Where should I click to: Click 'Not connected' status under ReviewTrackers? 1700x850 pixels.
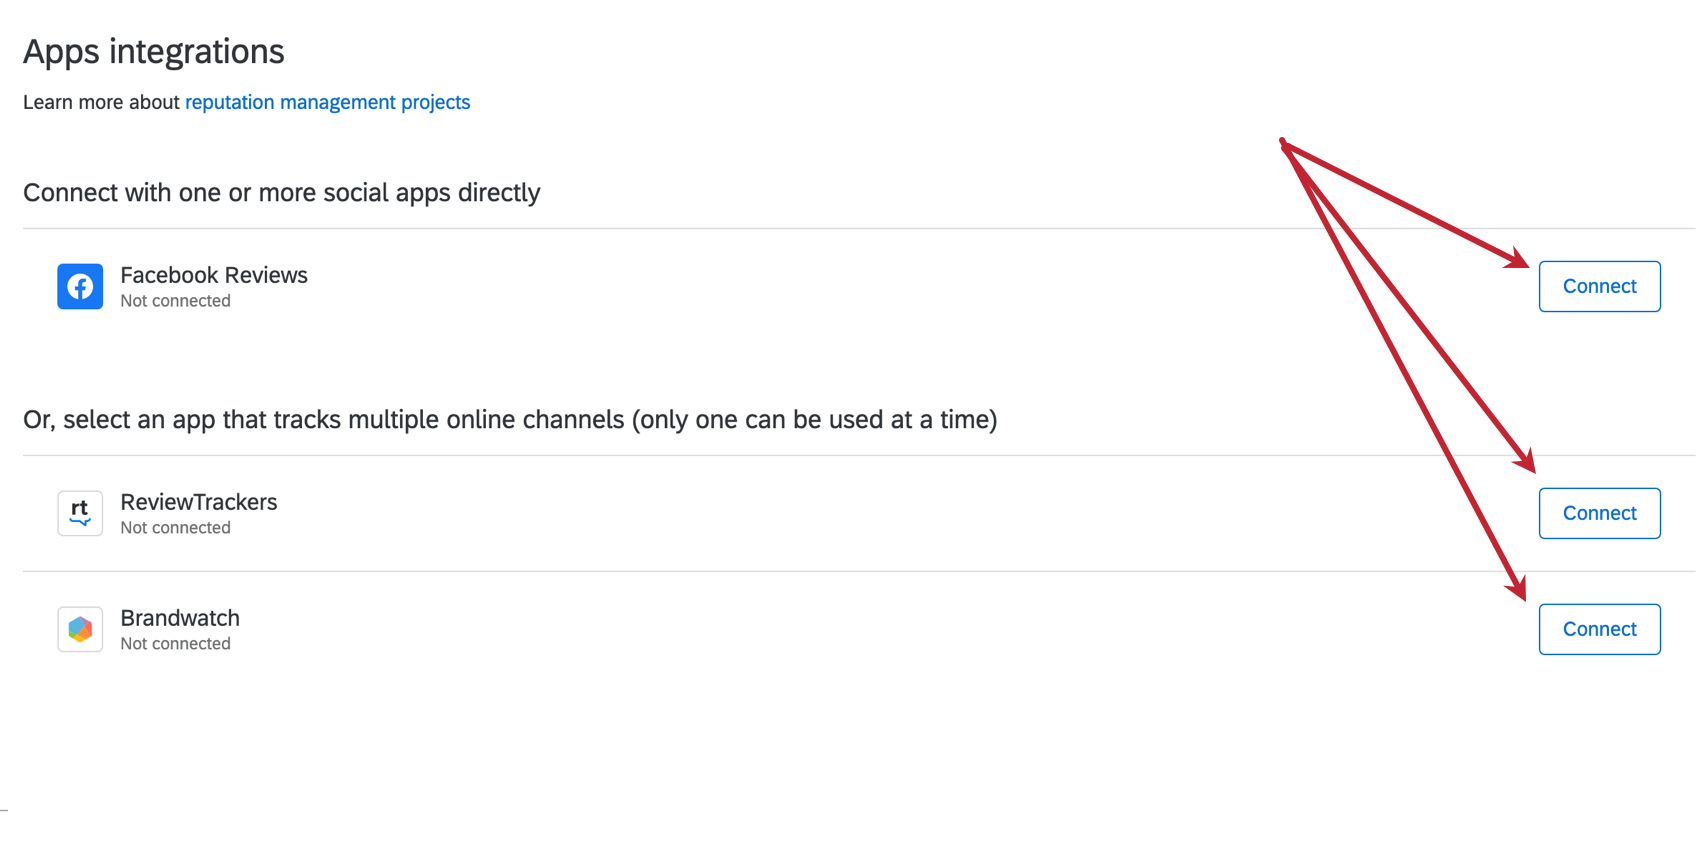coord(175,528)
